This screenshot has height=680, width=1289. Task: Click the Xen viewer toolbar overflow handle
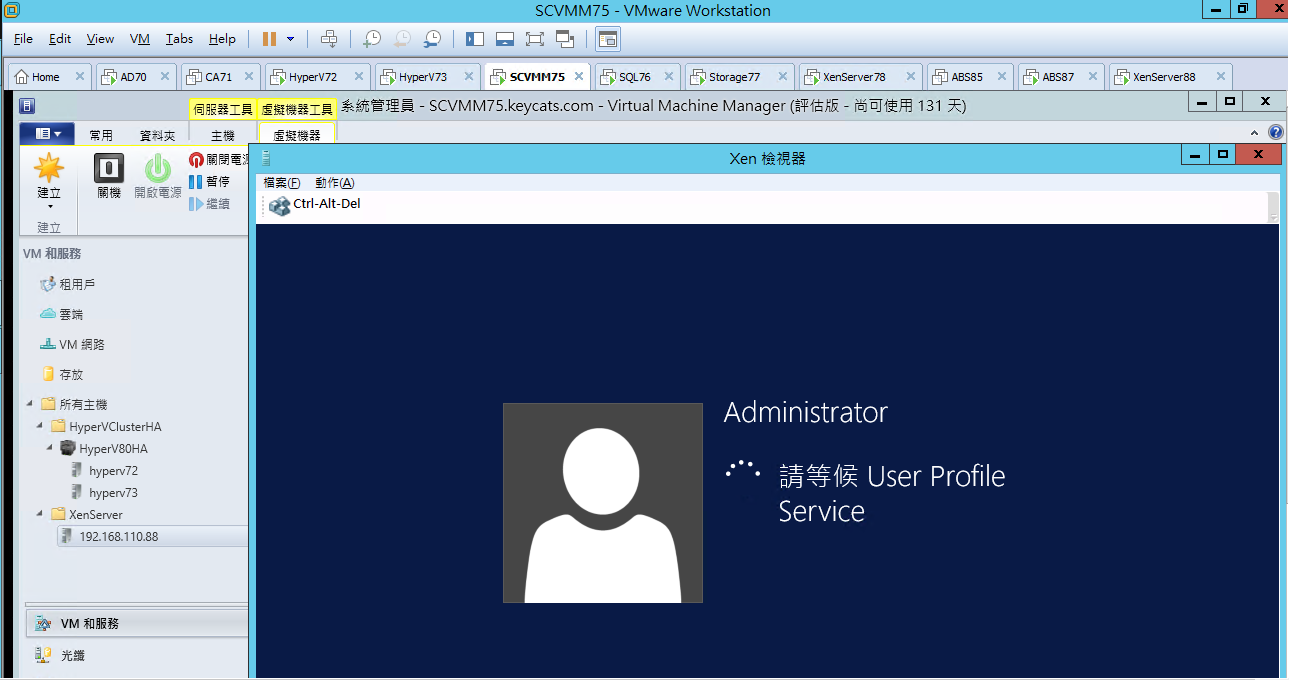pyautogui.click(x=1273, y=207)
